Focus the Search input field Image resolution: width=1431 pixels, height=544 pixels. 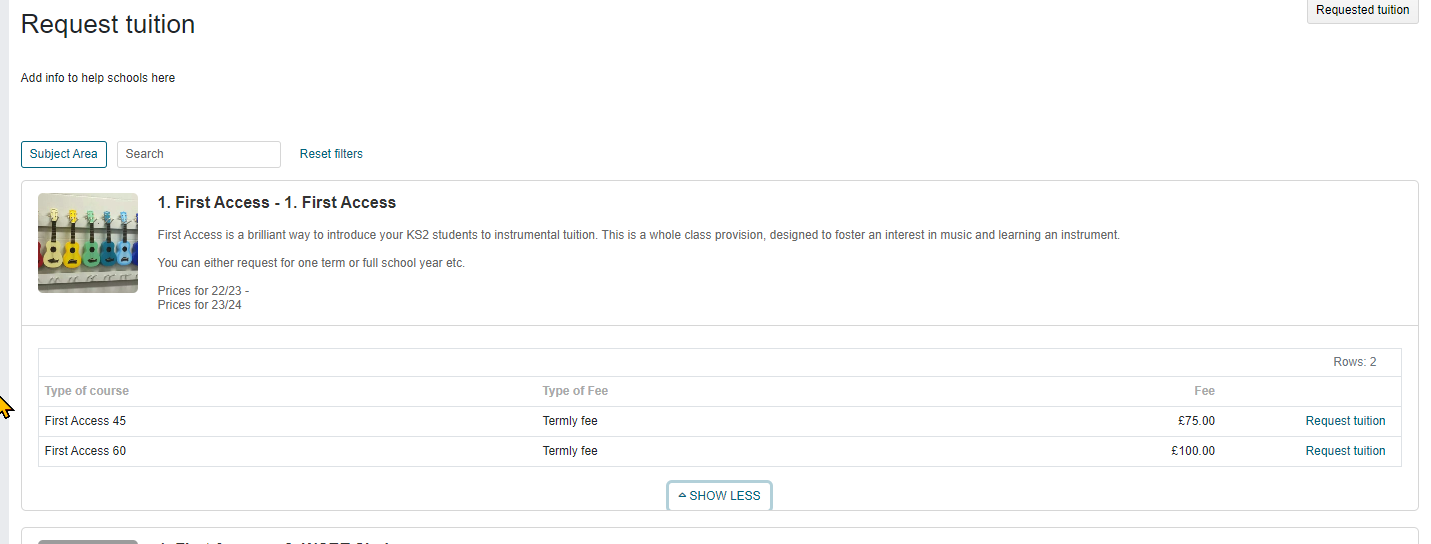199,154
